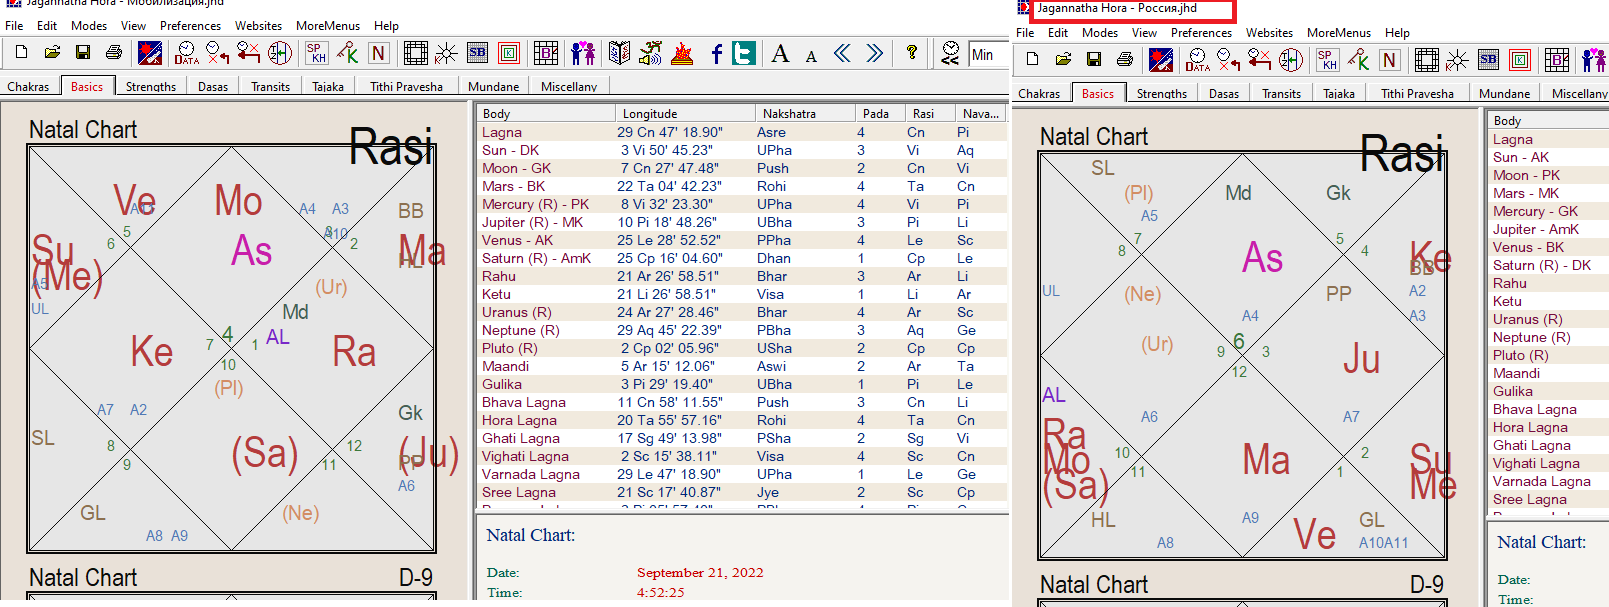Decrease font with small A icon
The height and width of the screenshot is (607, 1609).
pyautogui.click(x=811, y=55)
